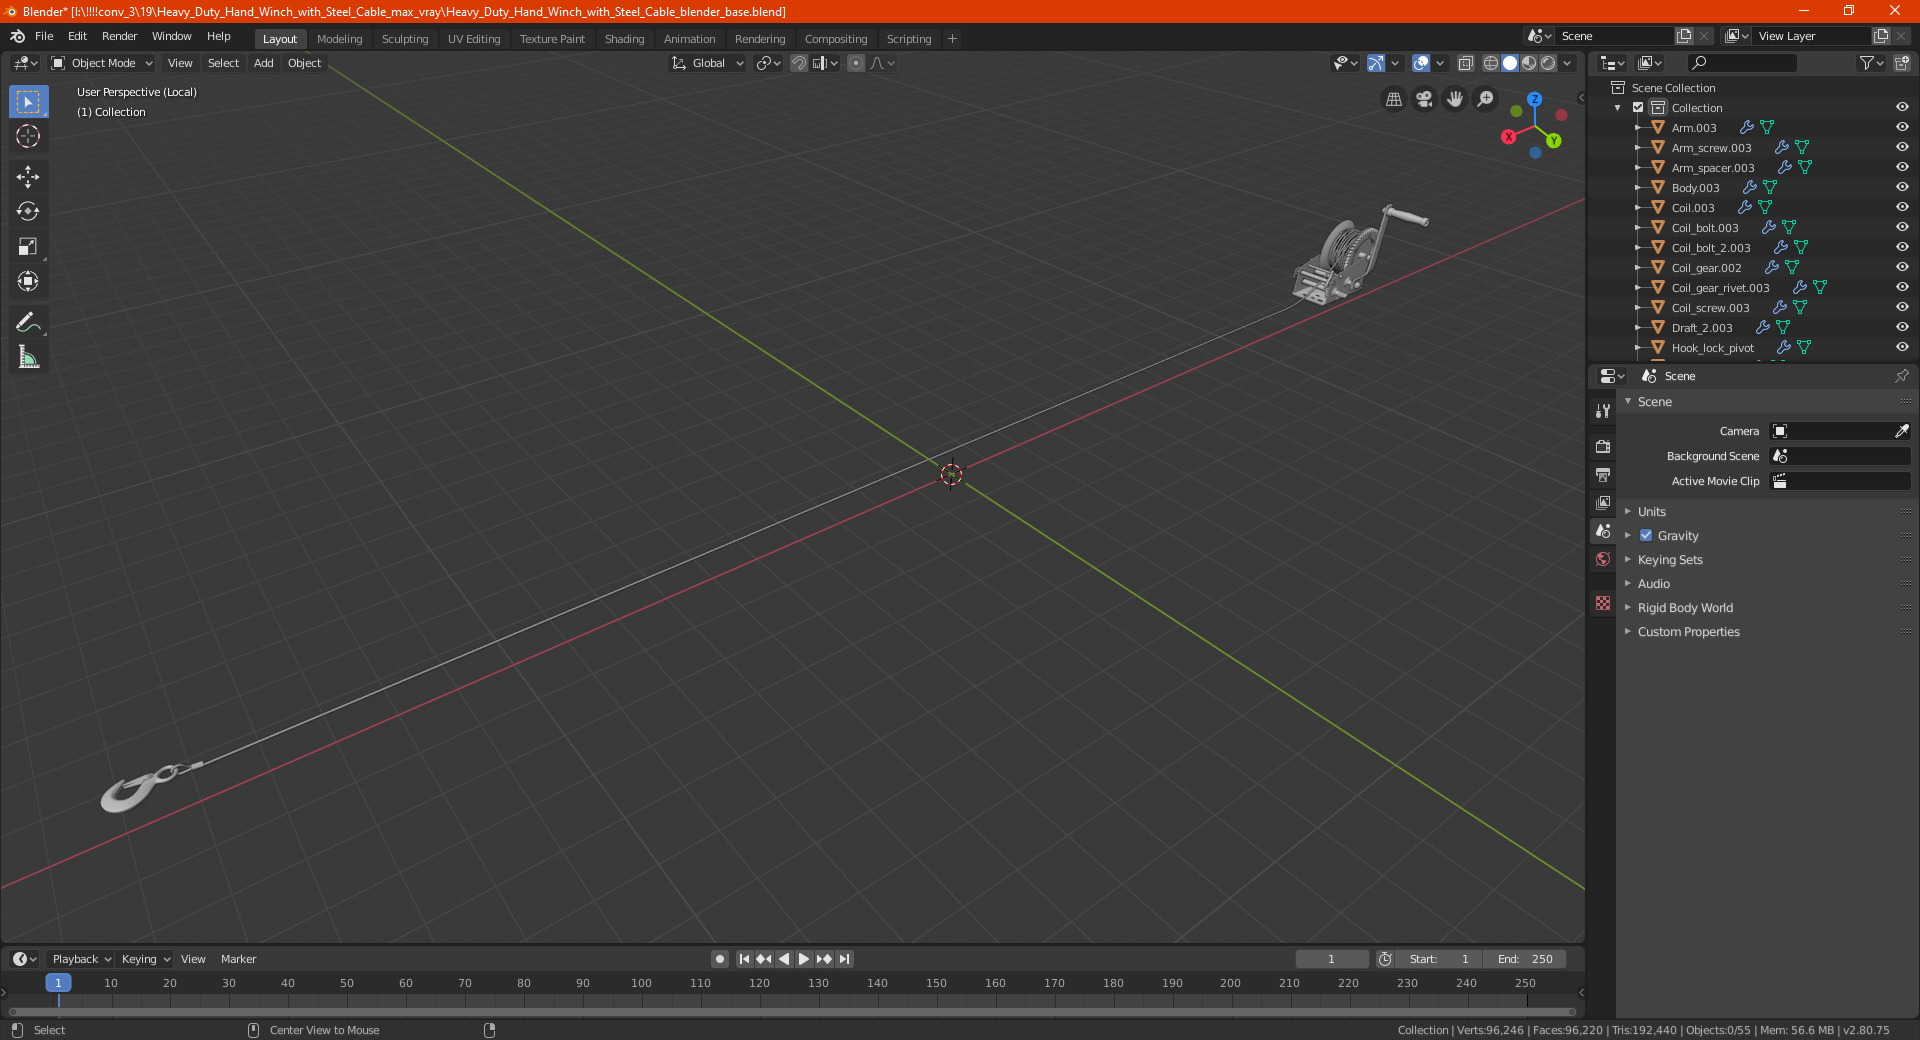Viewport: 1920px width, 1040px height.
Task: Choose the Rotate tool
Action: 28,211
